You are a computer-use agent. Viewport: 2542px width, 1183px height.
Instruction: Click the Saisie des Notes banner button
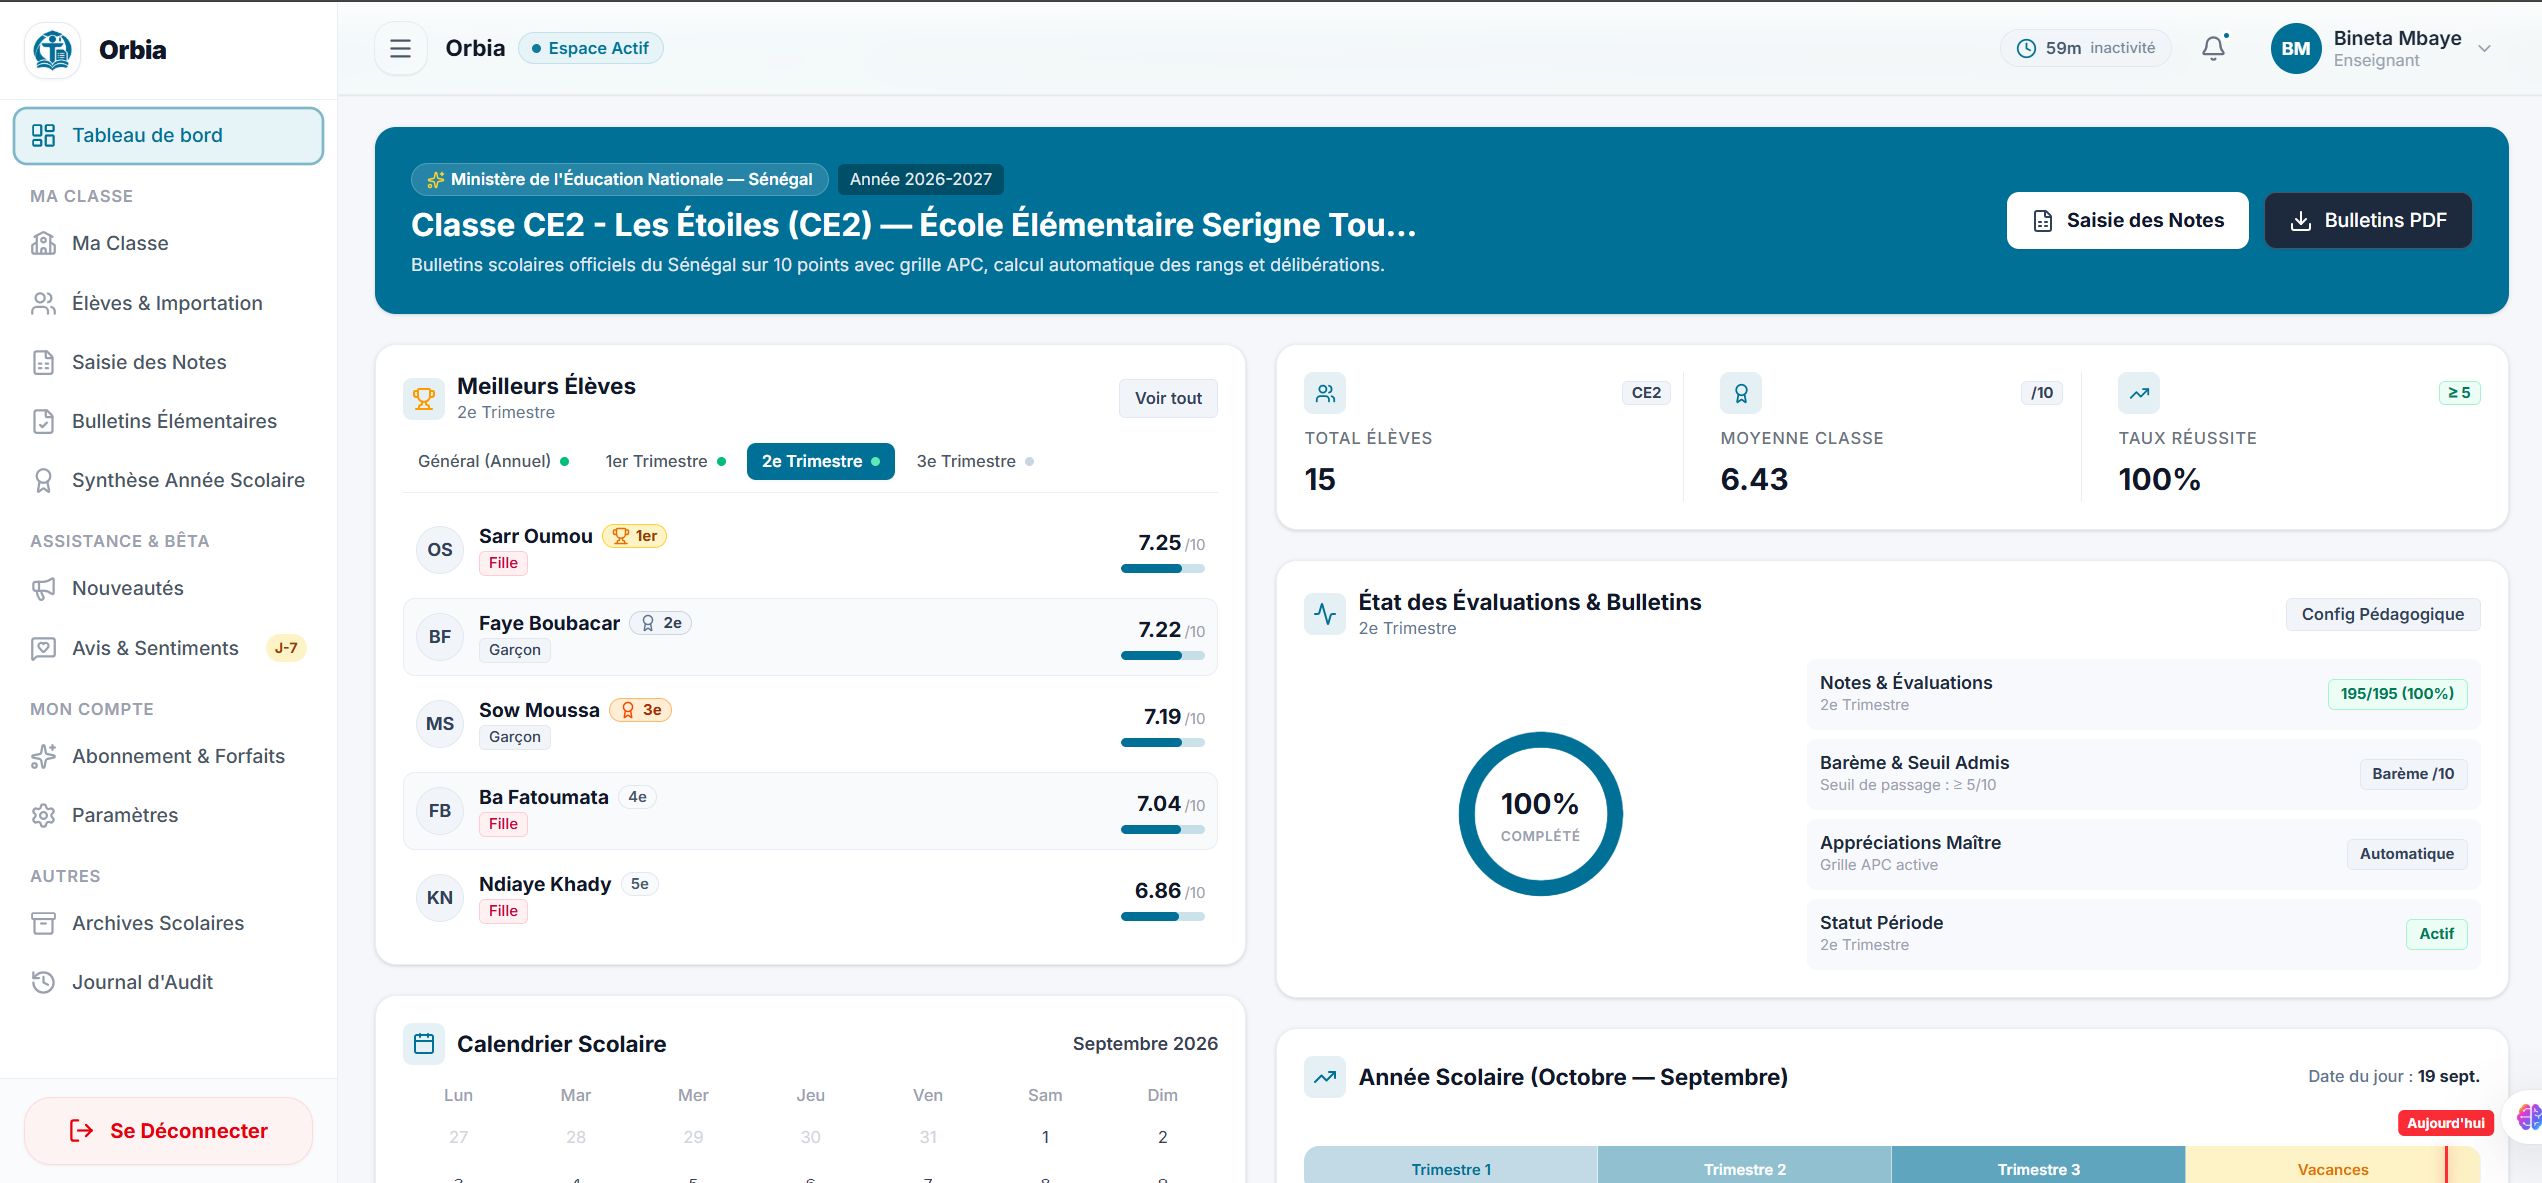click(x=2127, y=220)
